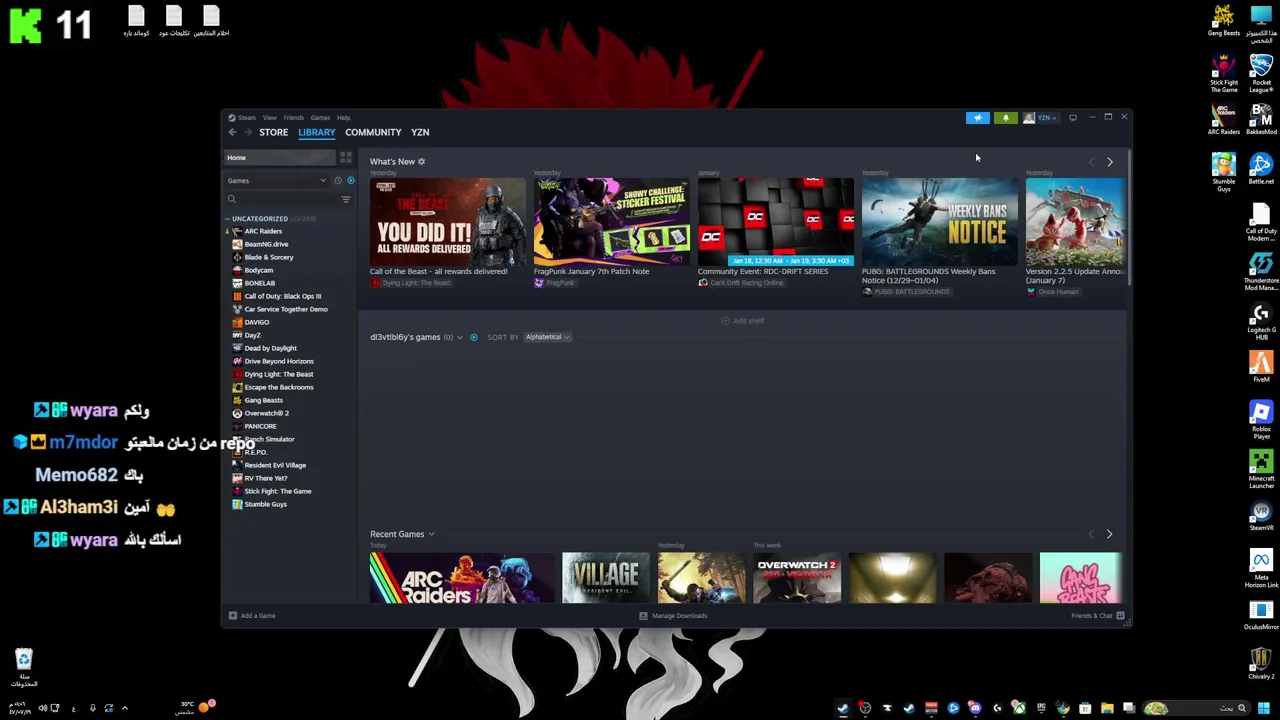Go back with the Steam back arrow
This screenshot has width=1280, height=720.
pyautogui.click(x=232, y=132)
